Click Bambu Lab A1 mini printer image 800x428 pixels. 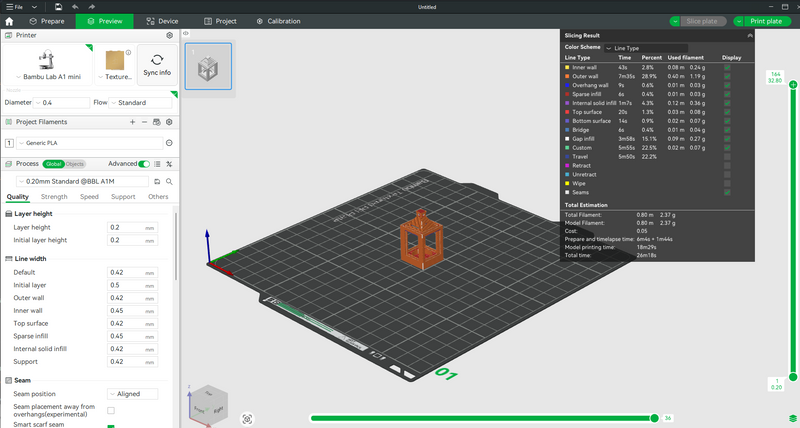[46, 60]
